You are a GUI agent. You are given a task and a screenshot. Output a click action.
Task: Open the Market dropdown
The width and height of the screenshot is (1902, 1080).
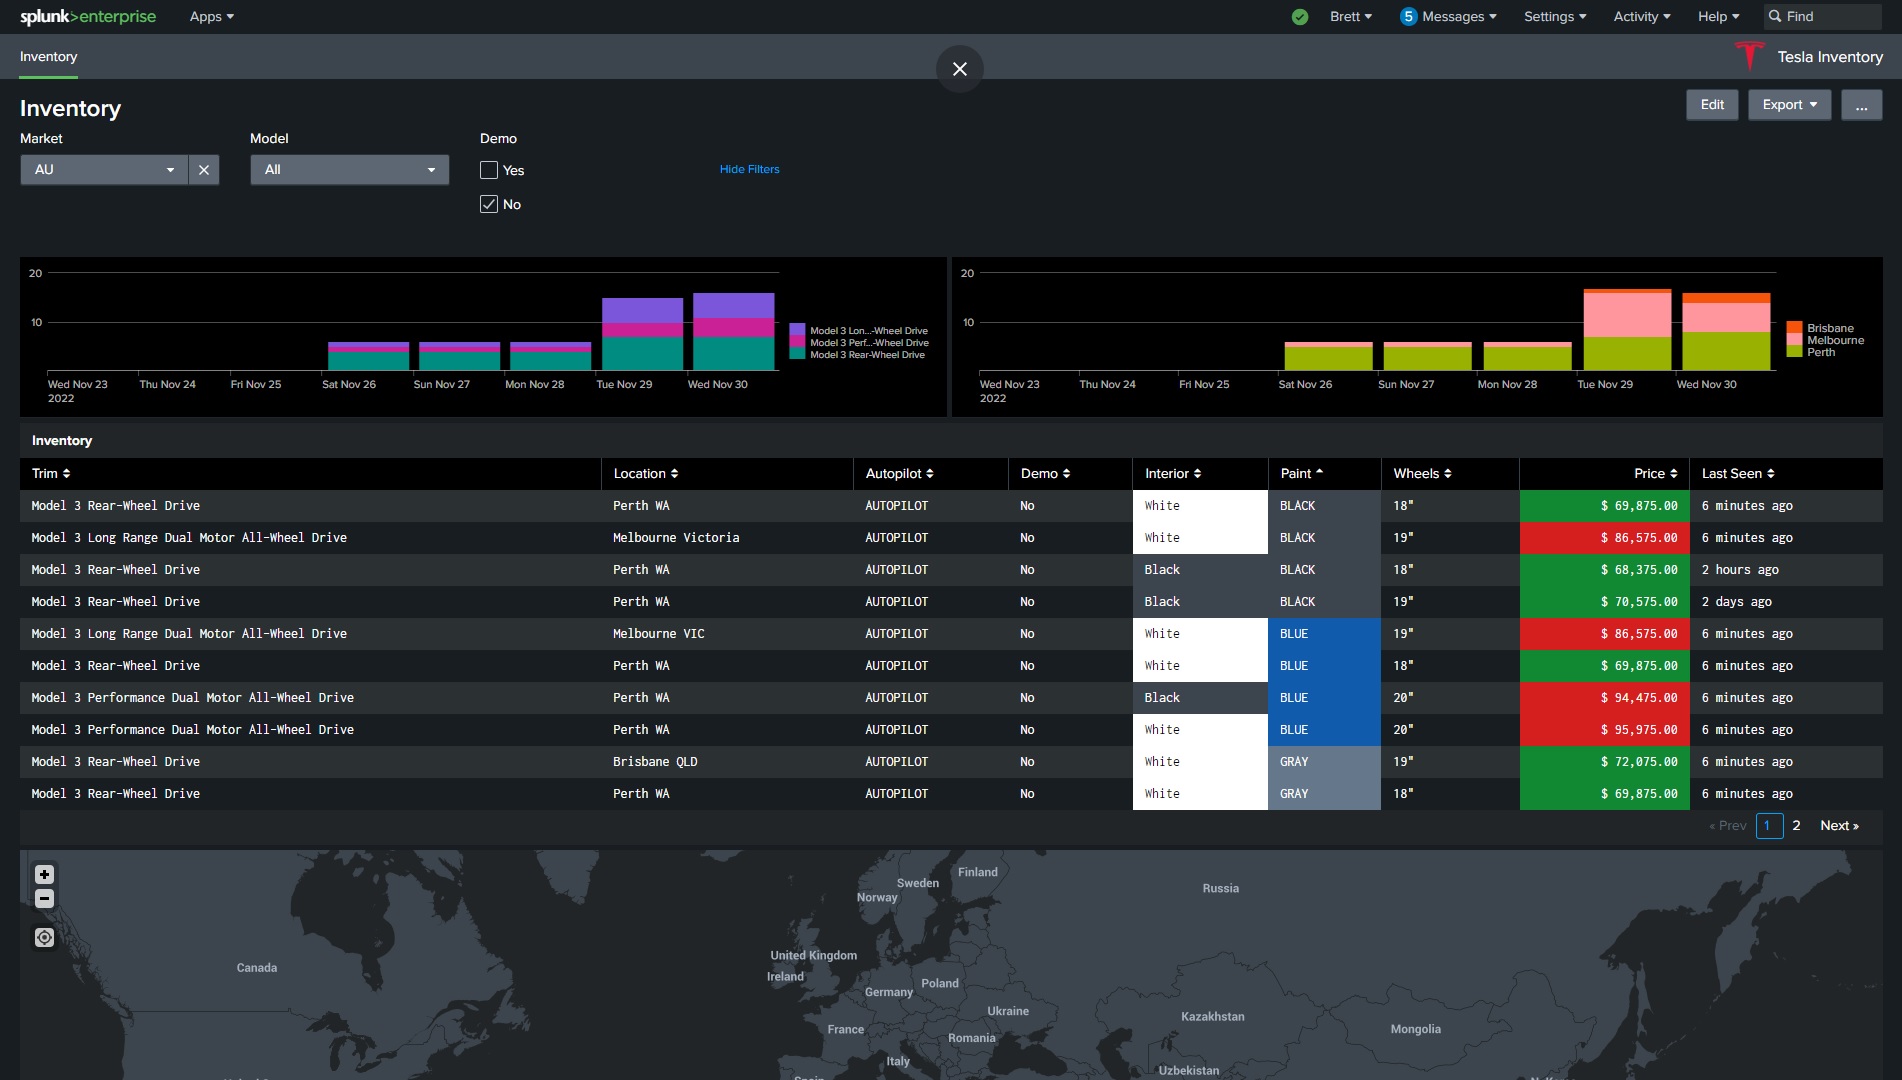point(104,170)
